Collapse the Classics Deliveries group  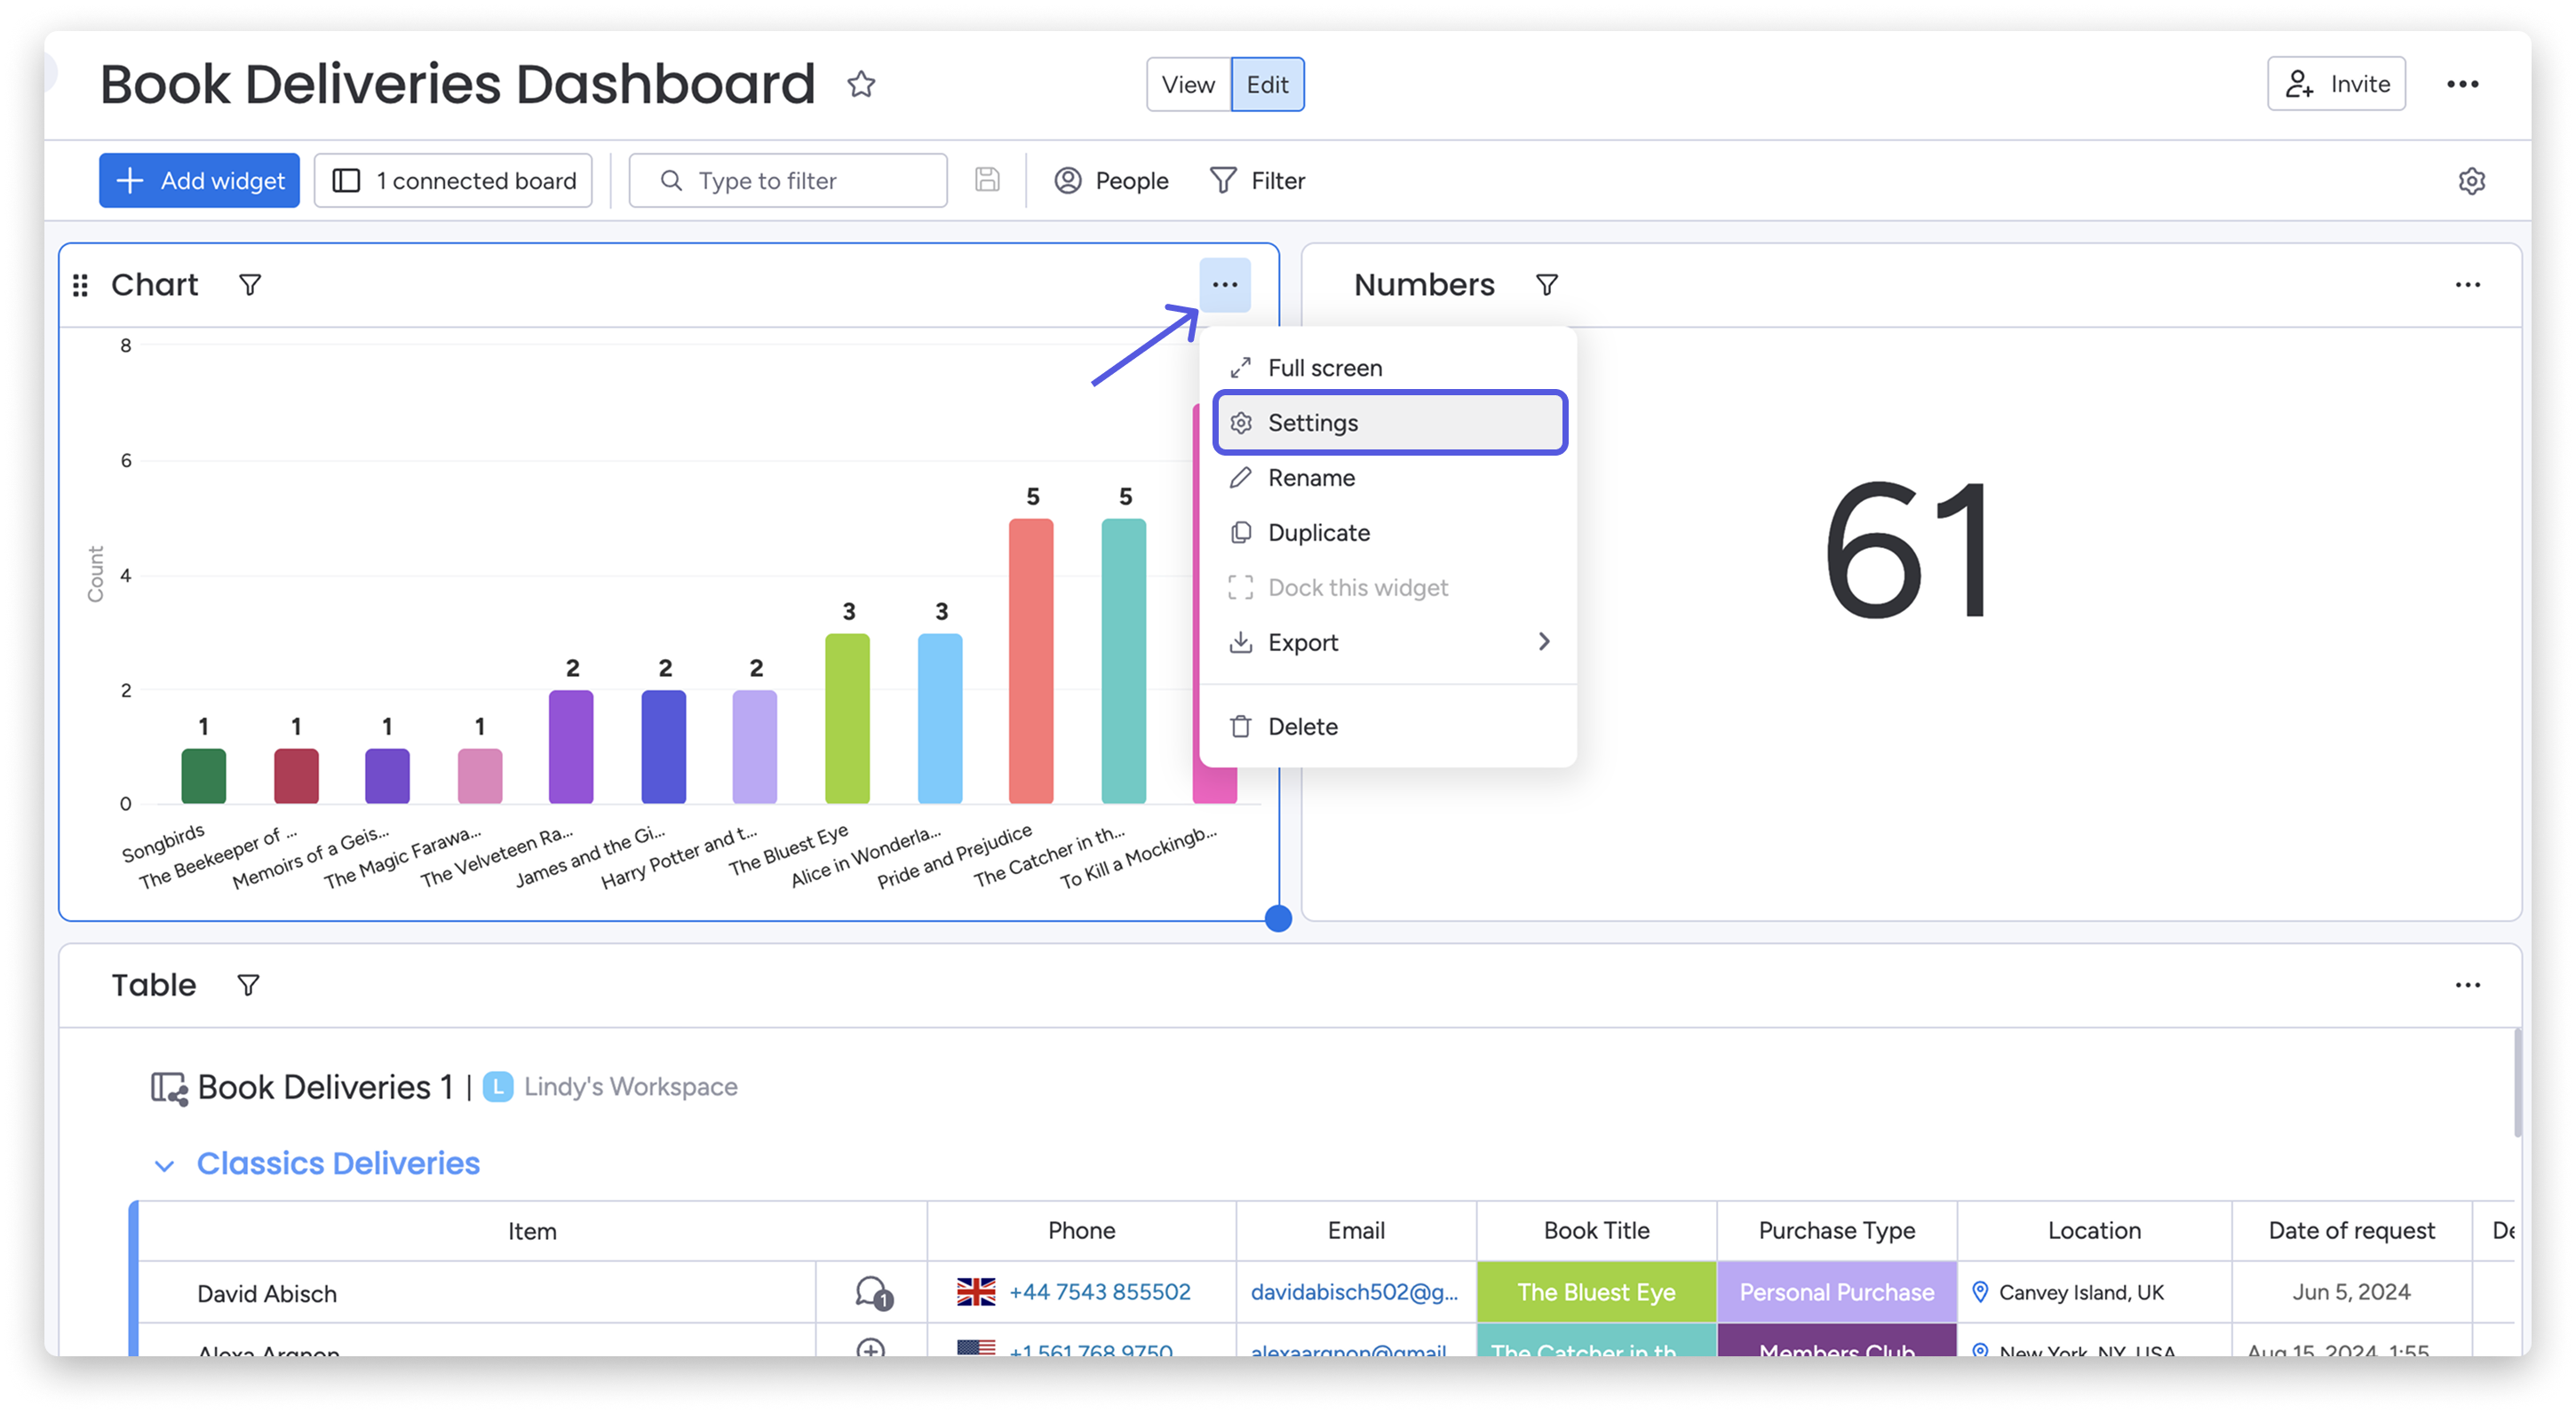coord(165,1165)
